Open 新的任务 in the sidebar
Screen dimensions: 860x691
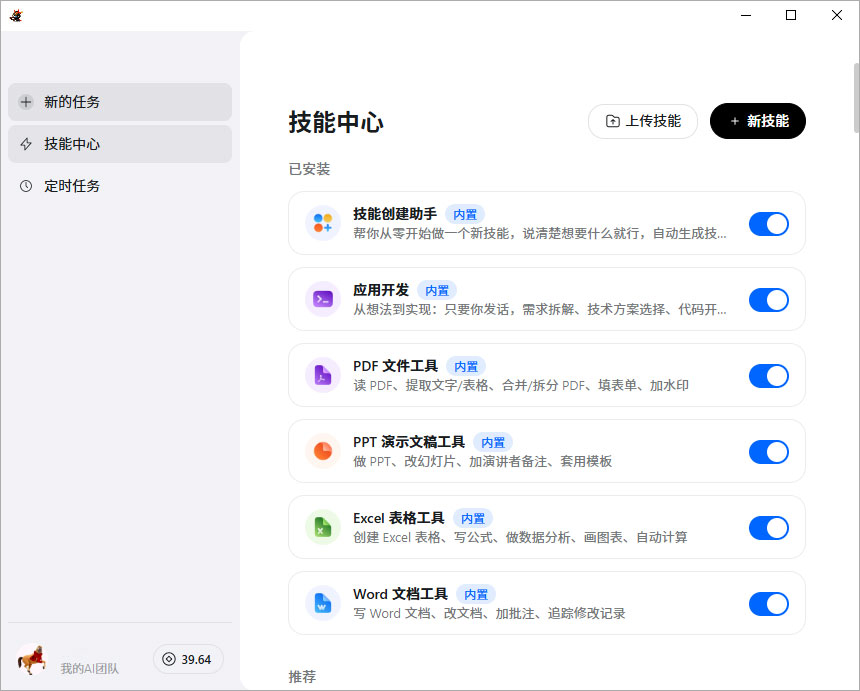tap(120, 102)
